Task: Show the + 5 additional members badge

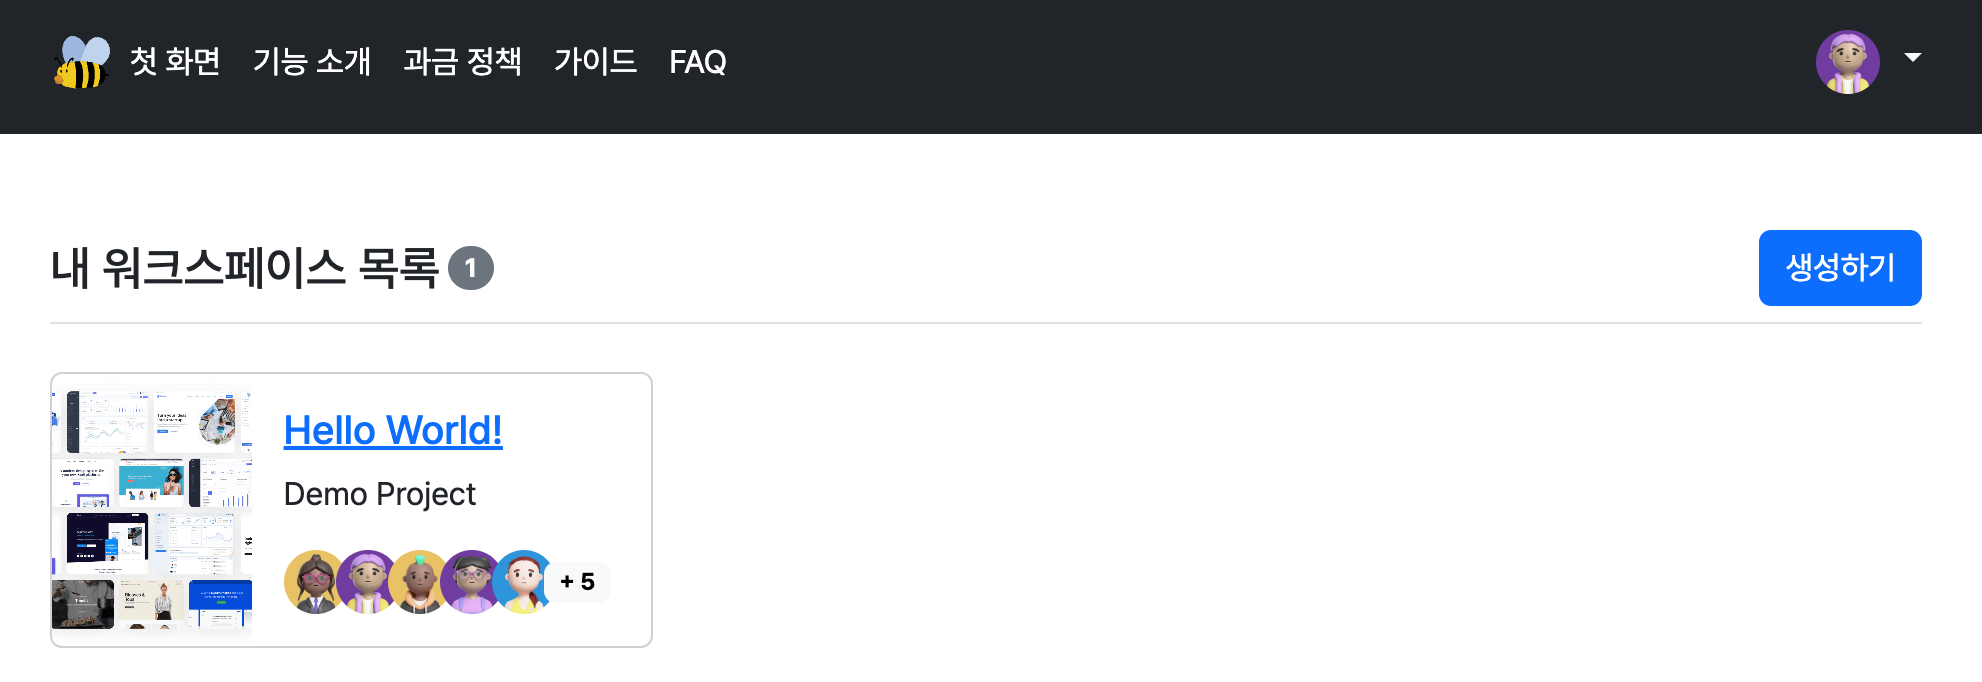Action: coord(578,582)
